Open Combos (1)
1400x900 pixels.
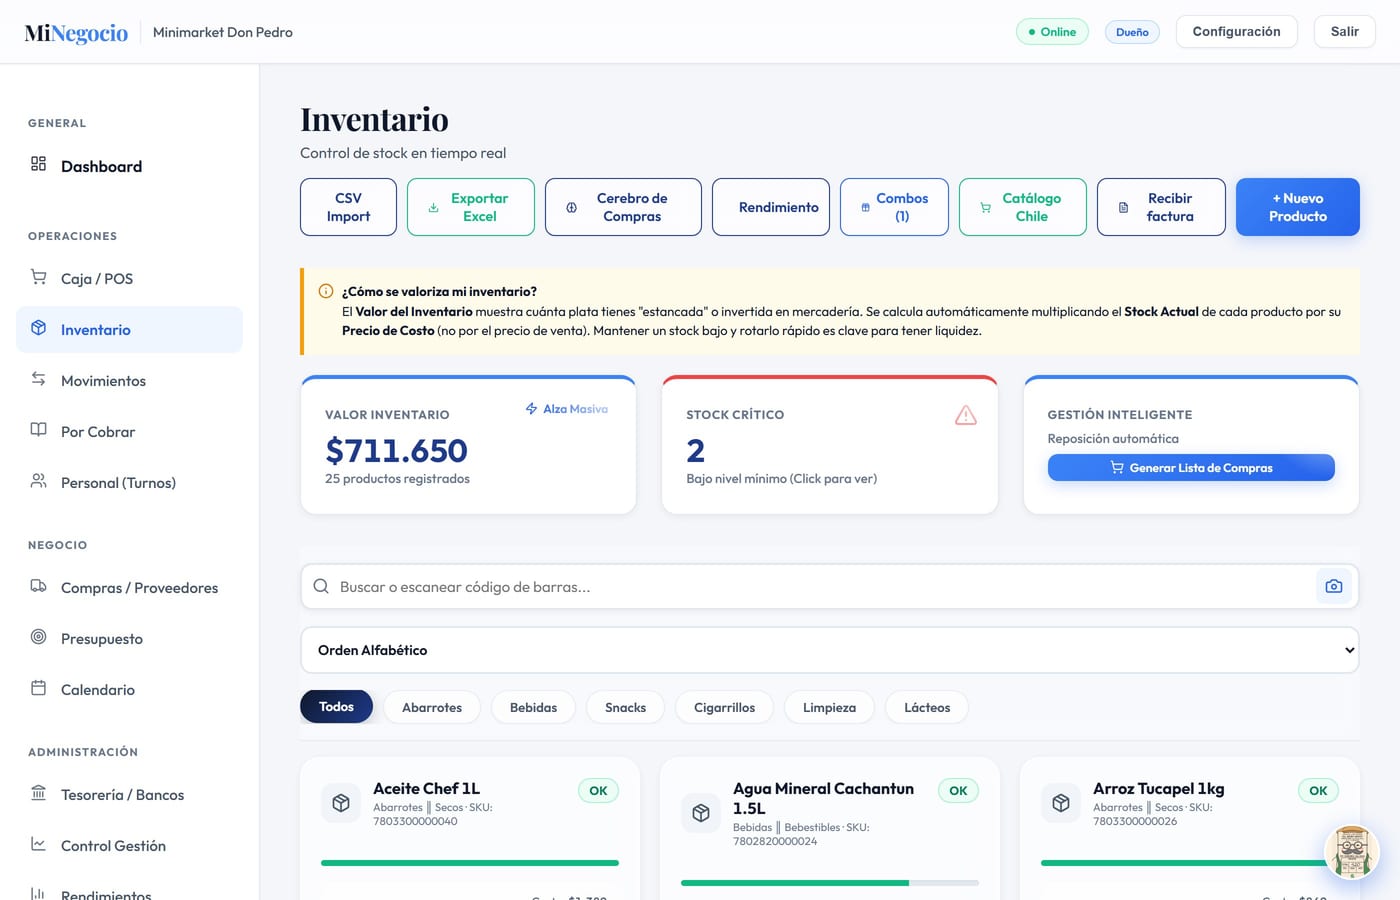[894, 207]
